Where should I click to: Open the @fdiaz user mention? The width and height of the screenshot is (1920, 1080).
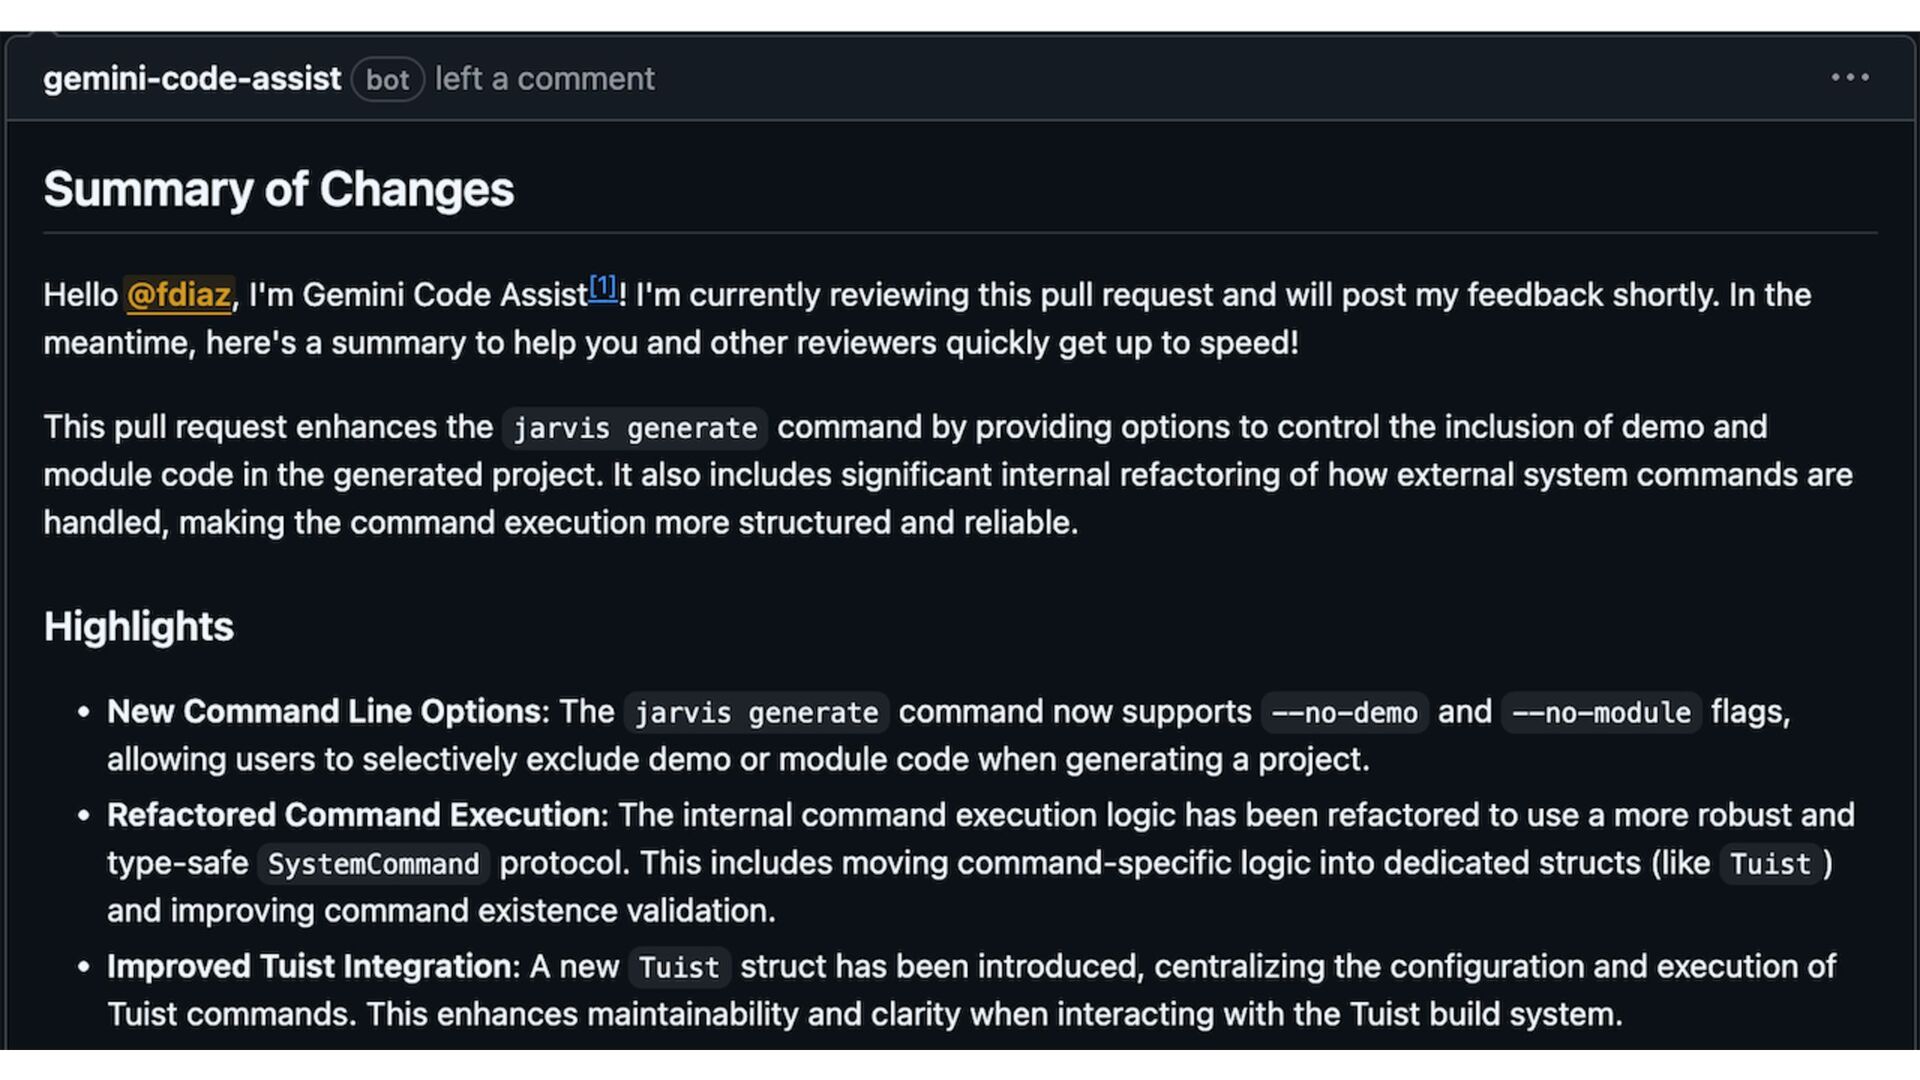[179, 295]
